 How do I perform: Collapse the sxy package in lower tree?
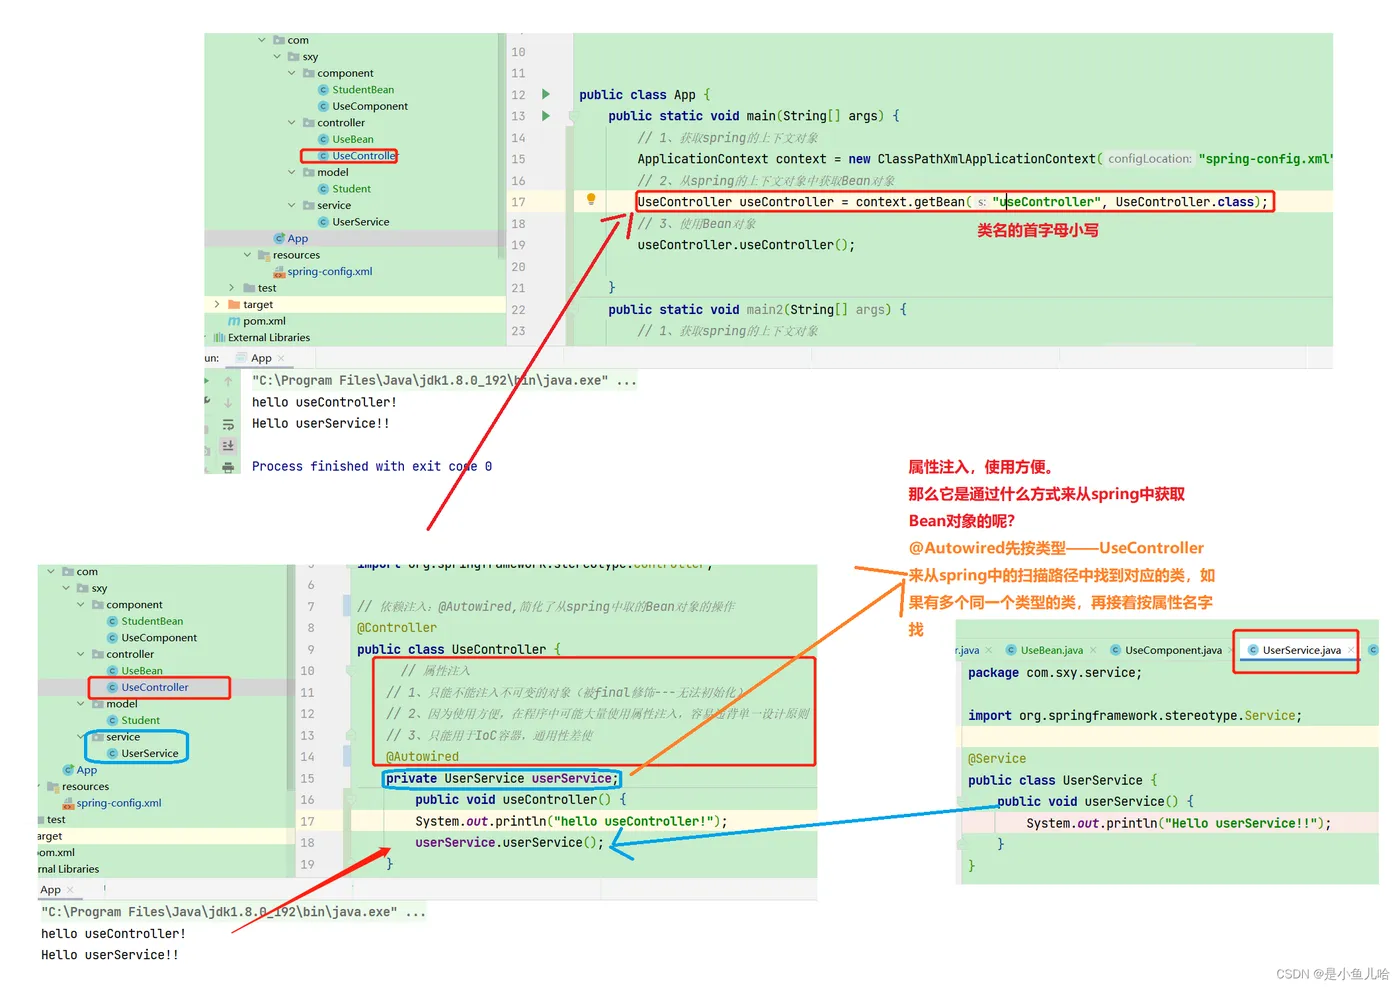[x=66, y=588]
